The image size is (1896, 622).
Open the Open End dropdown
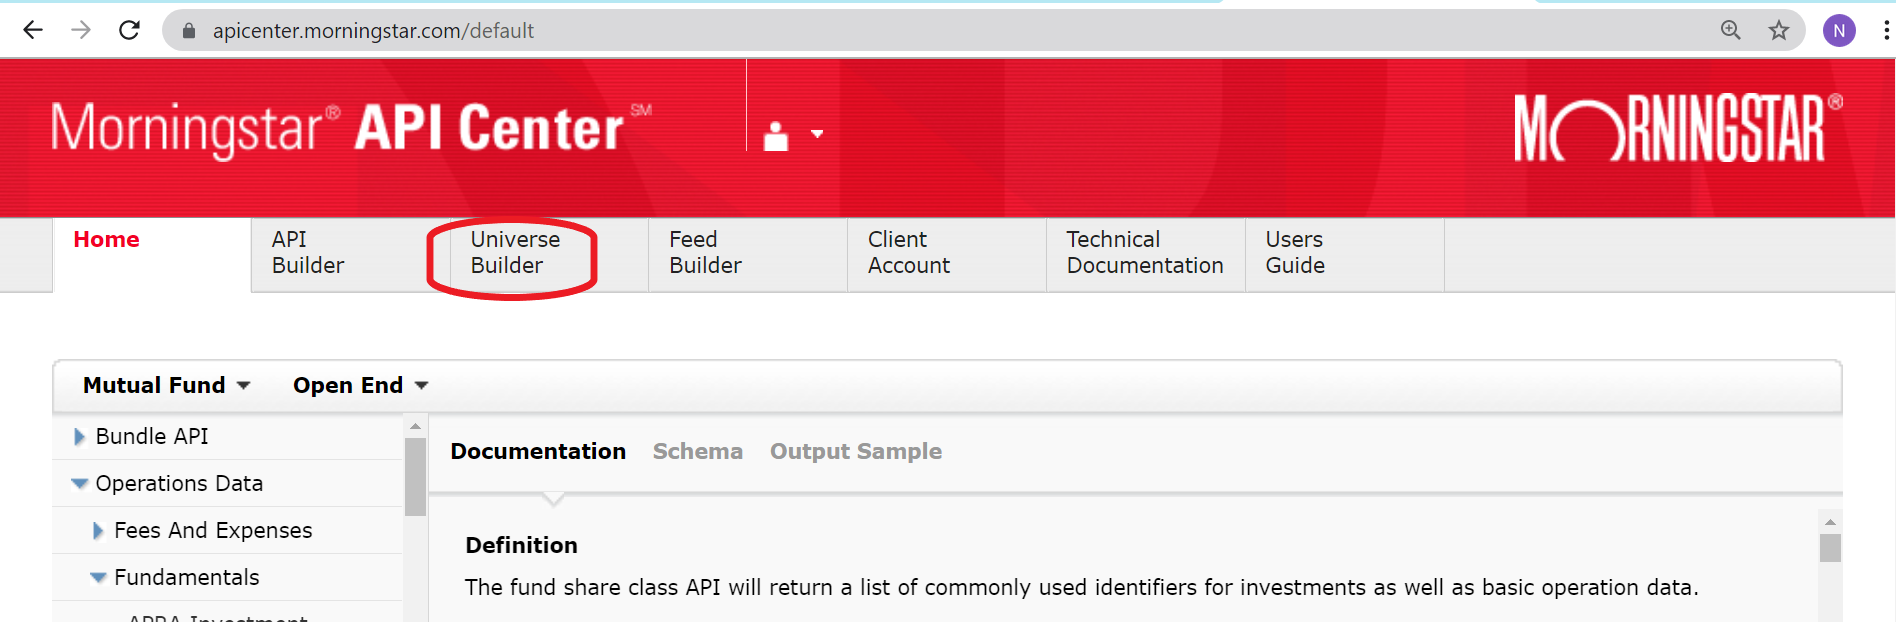point(361,385)
